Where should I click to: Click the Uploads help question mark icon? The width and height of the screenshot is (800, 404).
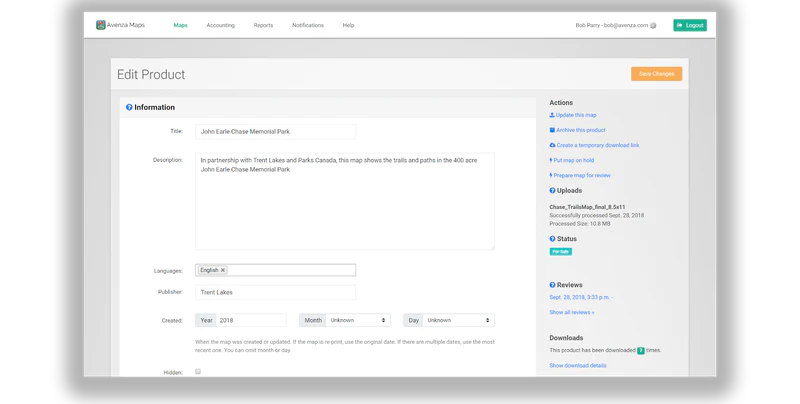553,190
